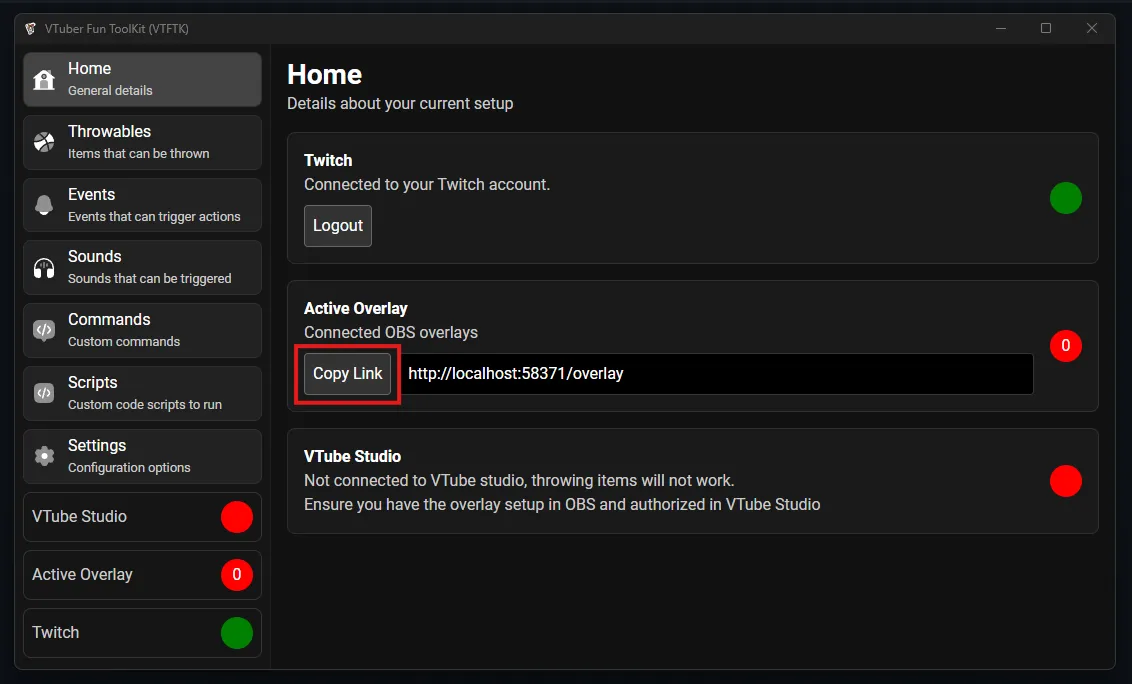Select the Twitch status item in sidebar

click(142, 633)
